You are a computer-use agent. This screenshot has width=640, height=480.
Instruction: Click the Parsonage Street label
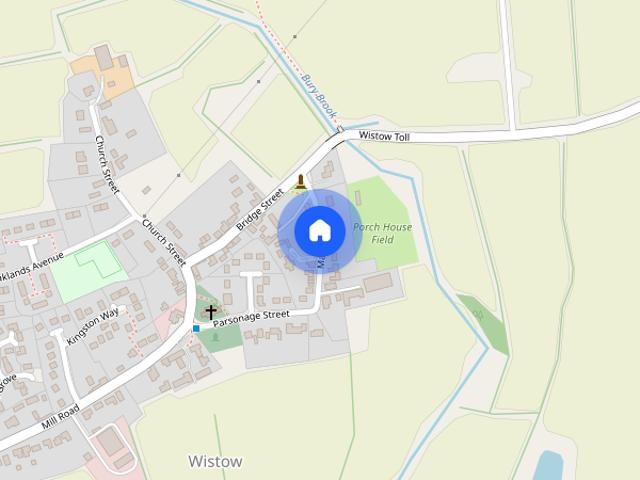pyautogui.click(x=251, y=318)
